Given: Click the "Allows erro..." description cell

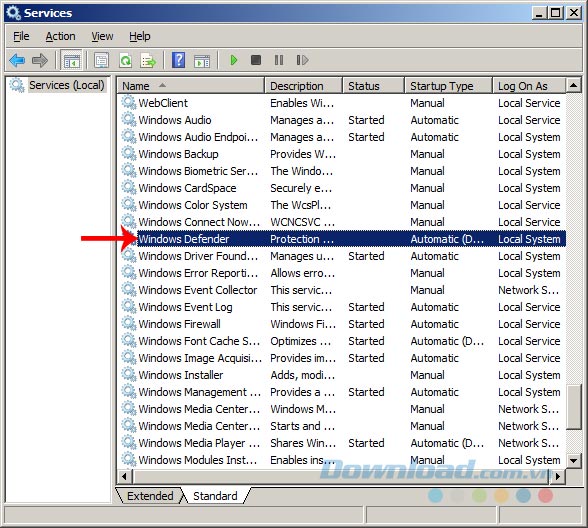Looking at the screenshot, I should (x=302, y=273).
